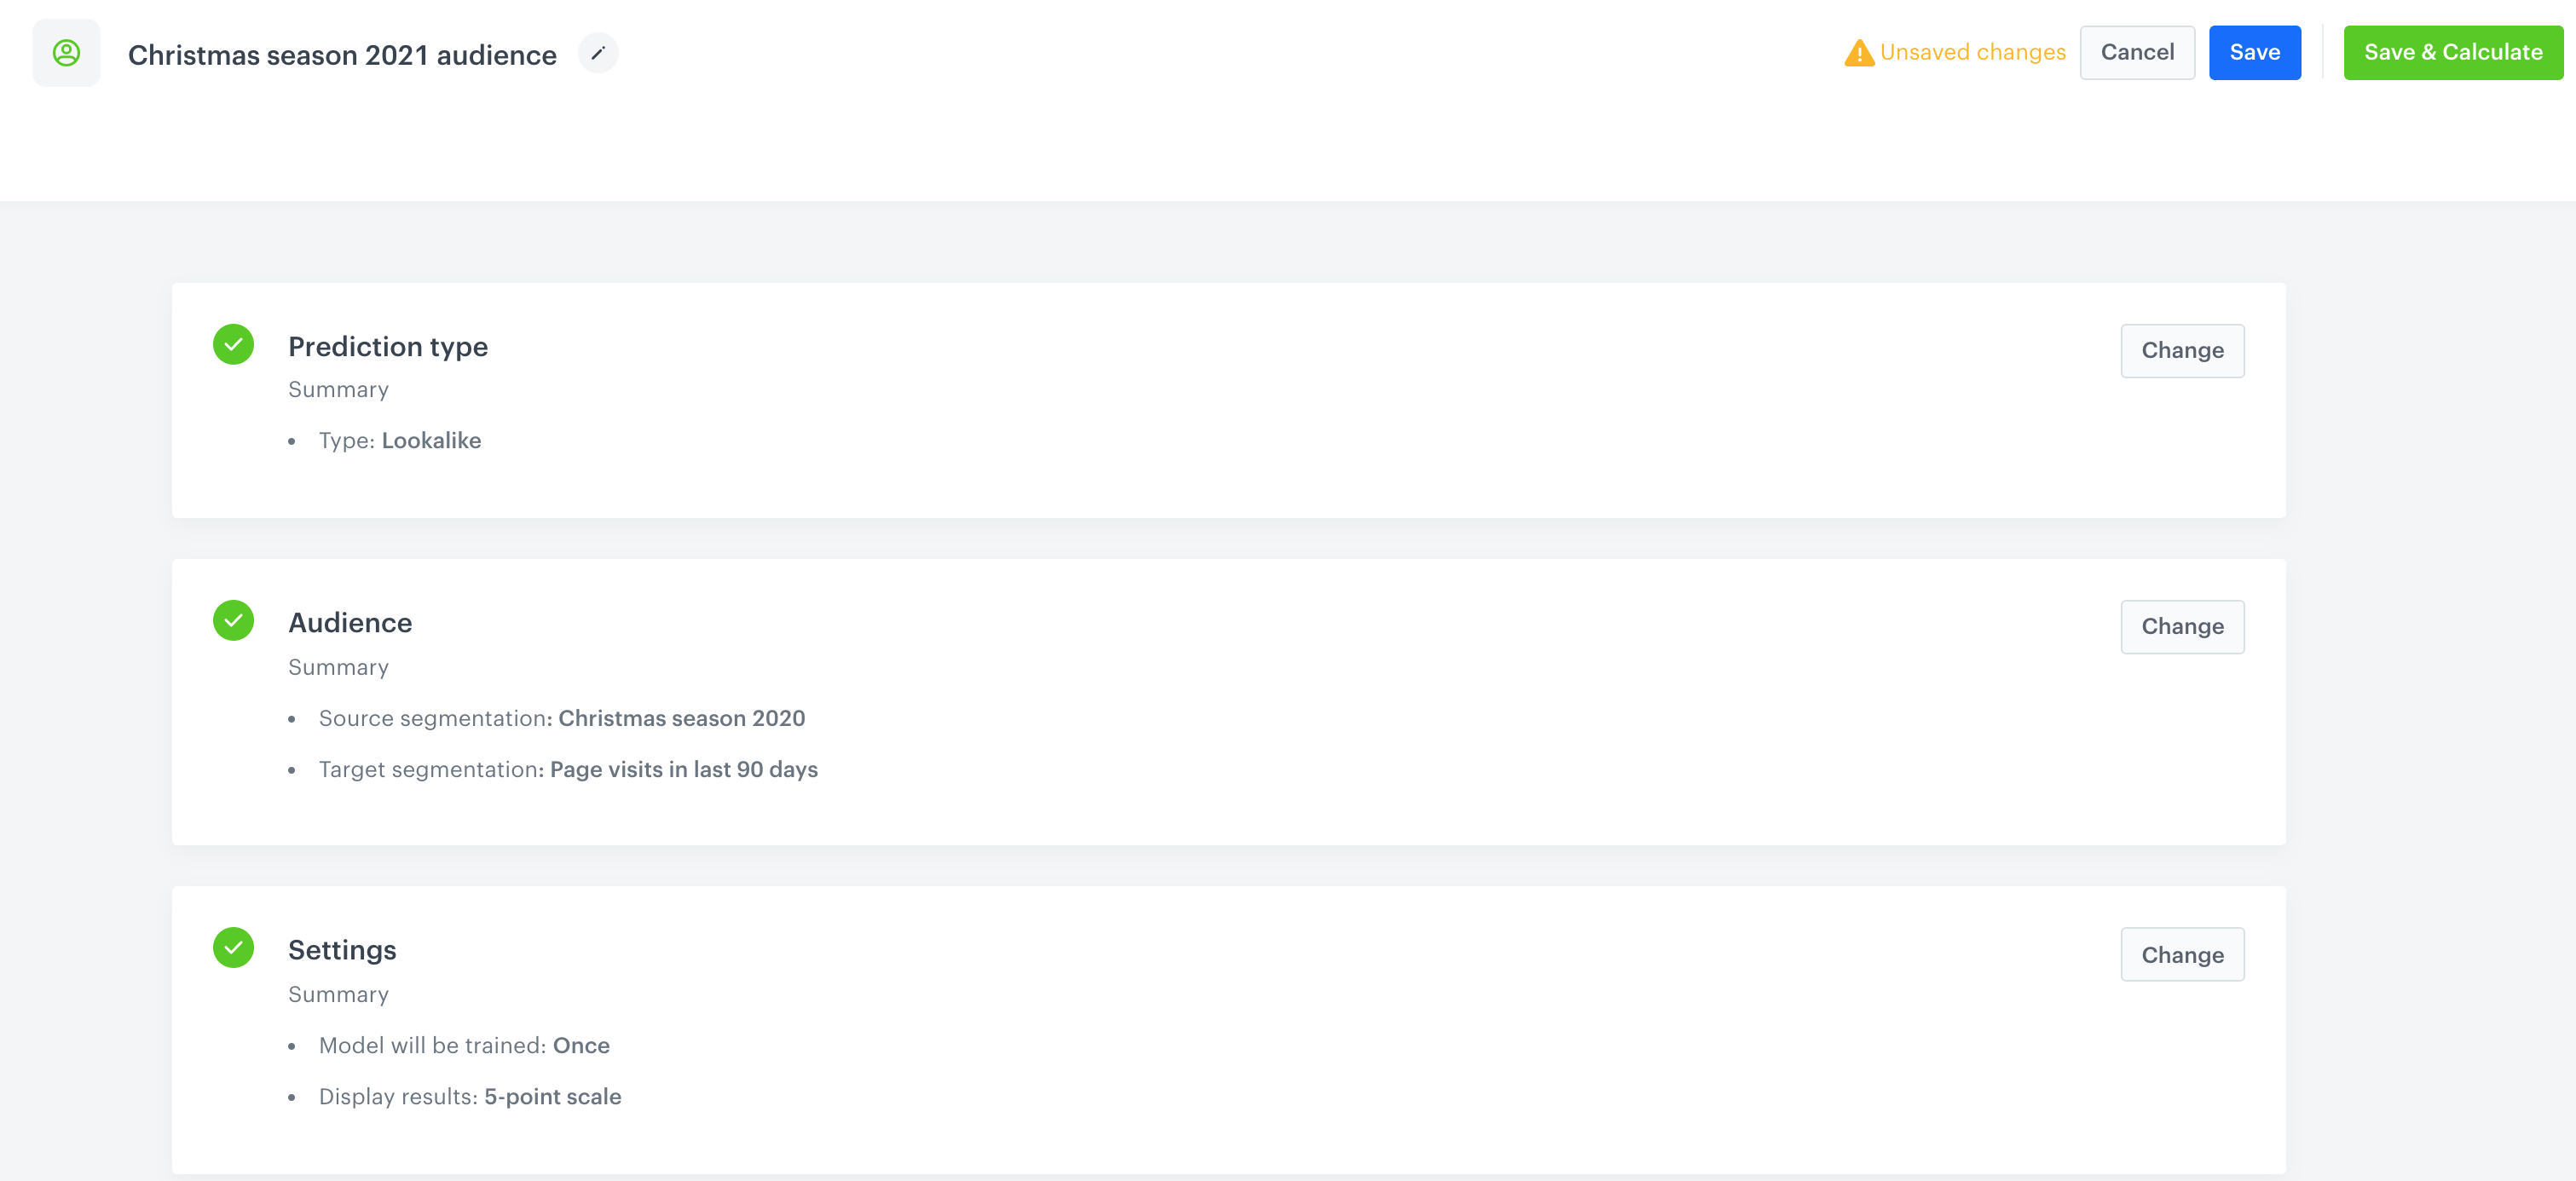The height and width of the screenshot is (1181, 2576).
Task: Change the Audience configuration
Action: coord(2182,627)
